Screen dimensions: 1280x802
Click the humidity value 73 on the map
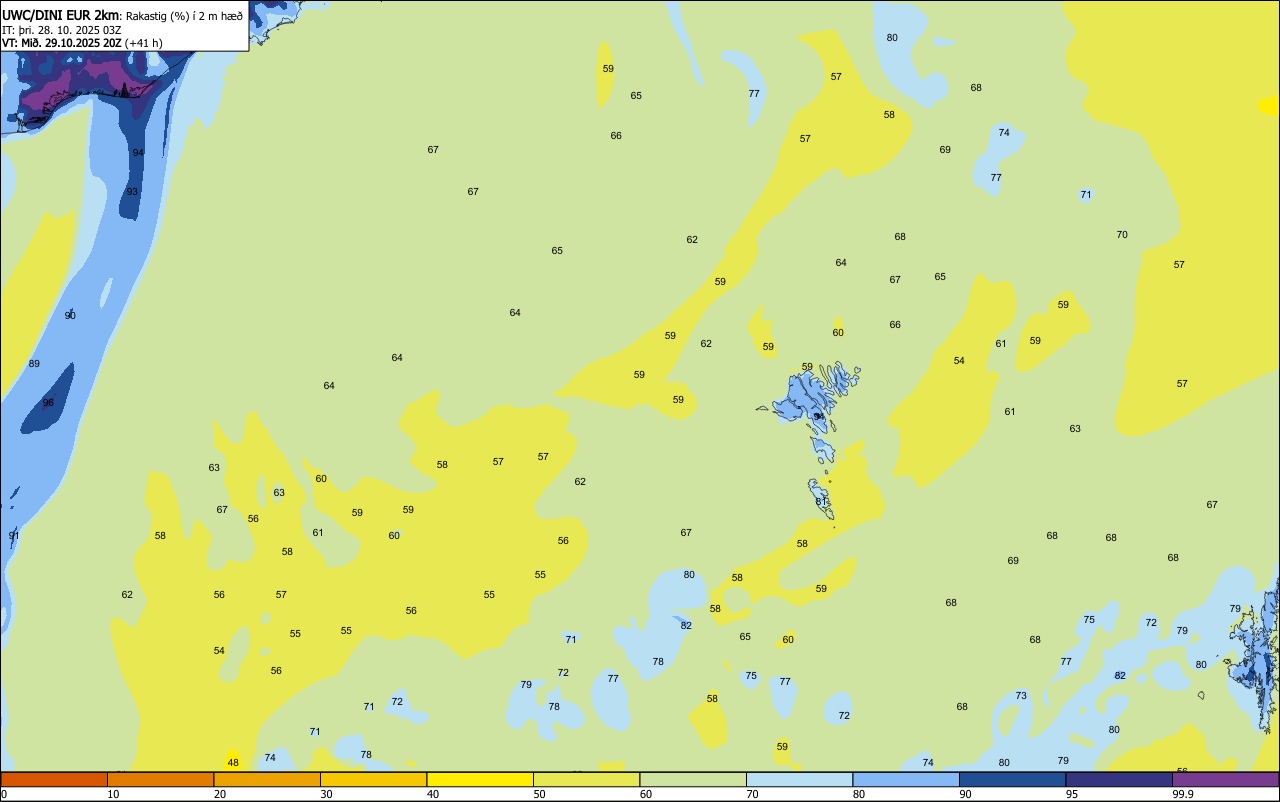click(1021, 695)
